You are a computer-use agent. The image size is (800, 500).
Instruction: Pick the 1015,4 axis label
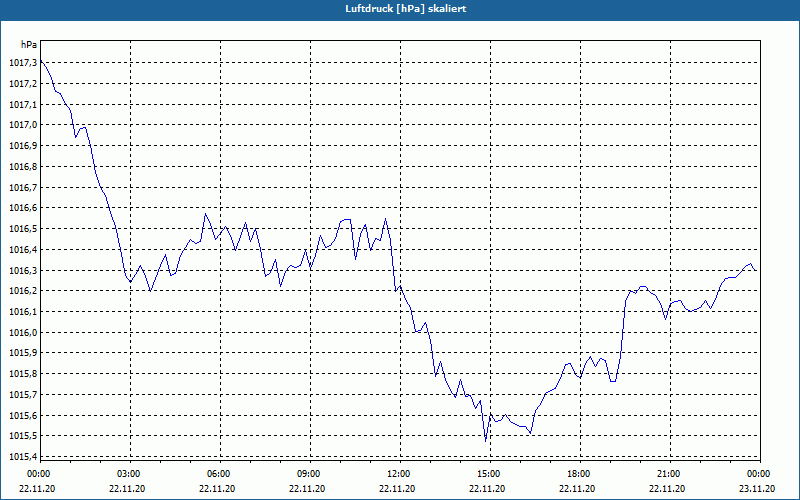point(23,457)
